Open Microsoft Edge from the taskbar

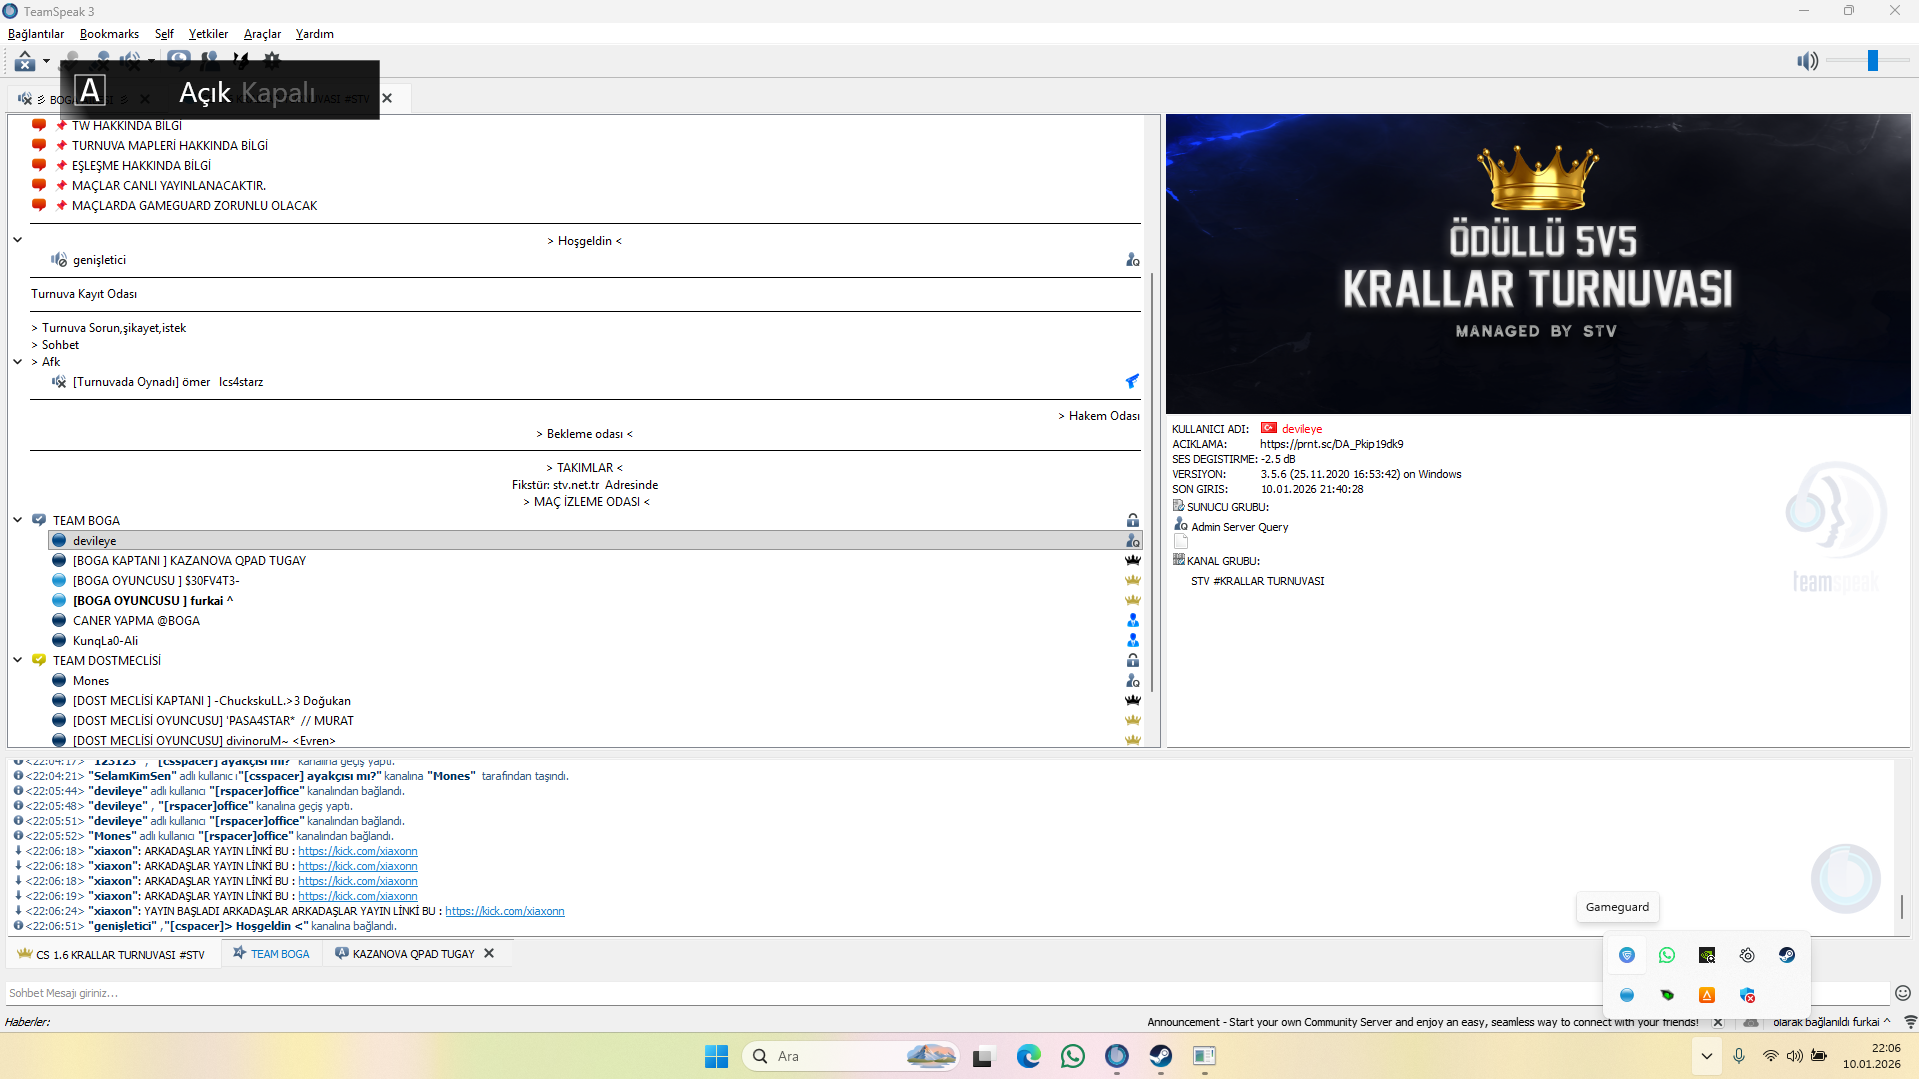coord(1029,1056)
